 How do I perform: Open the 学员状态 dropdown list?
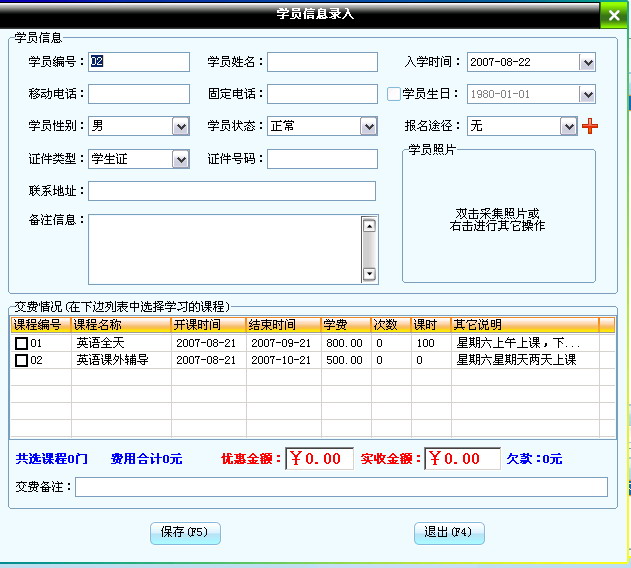coord(368,127)
